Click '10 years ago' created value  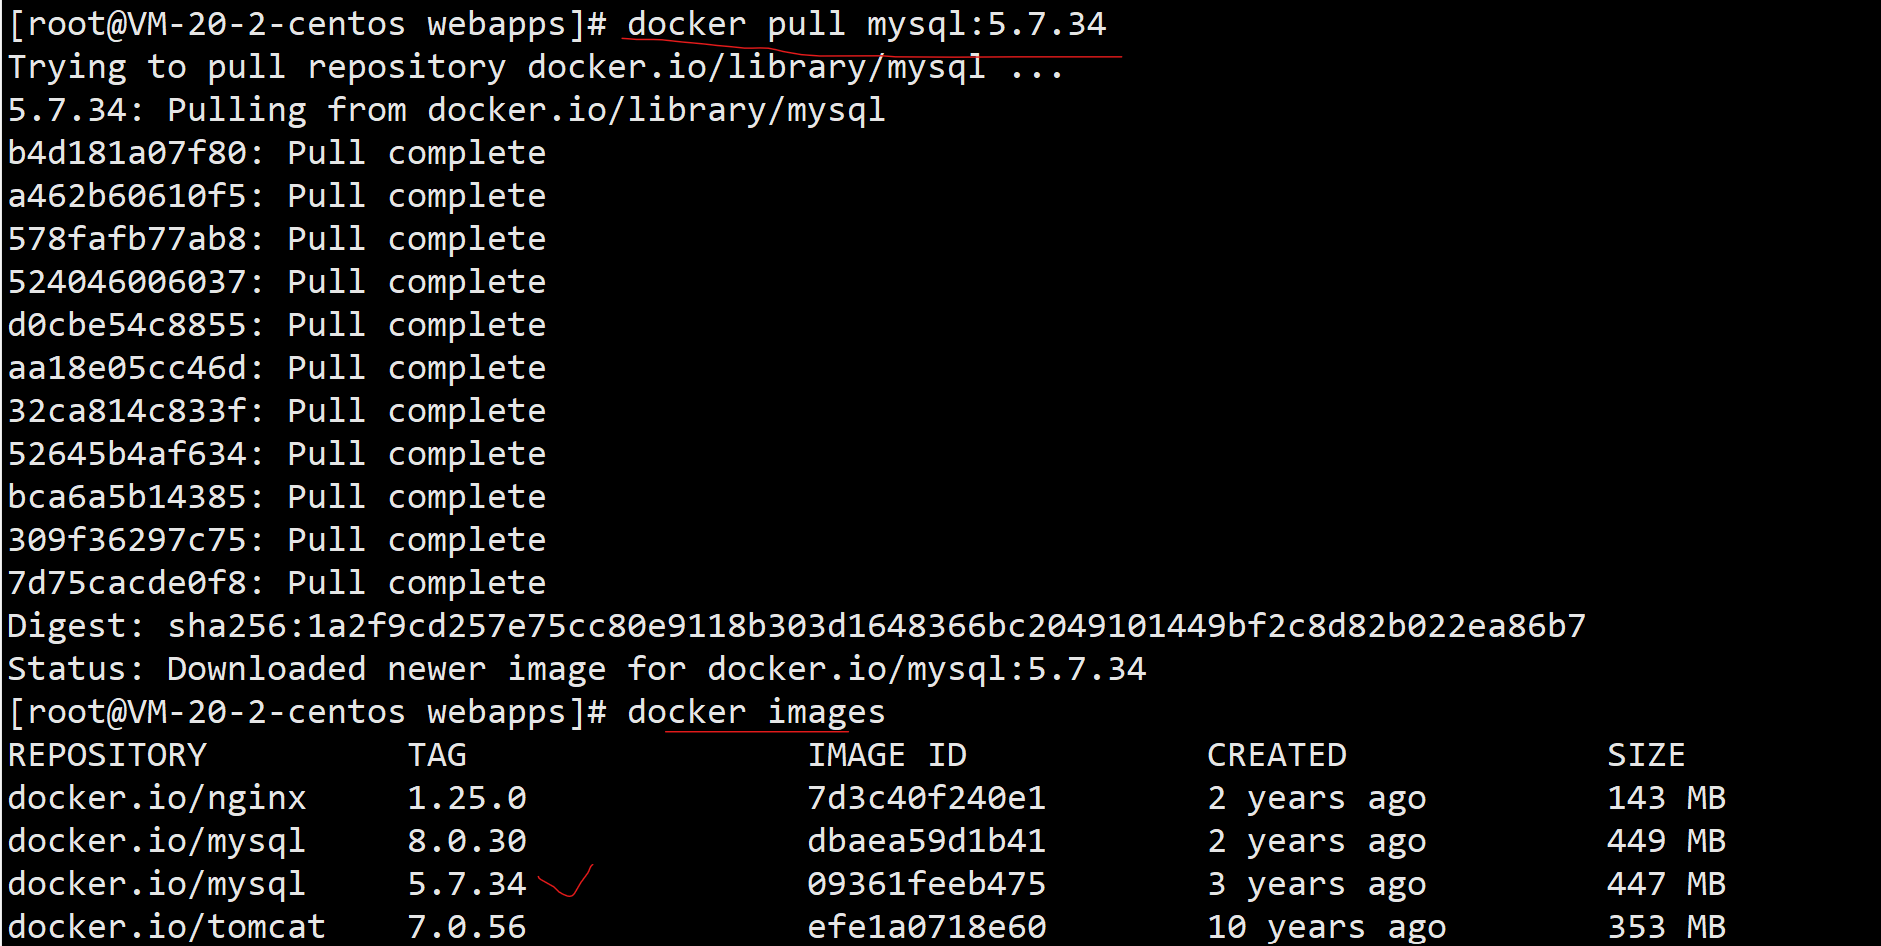coord(1327,927)
